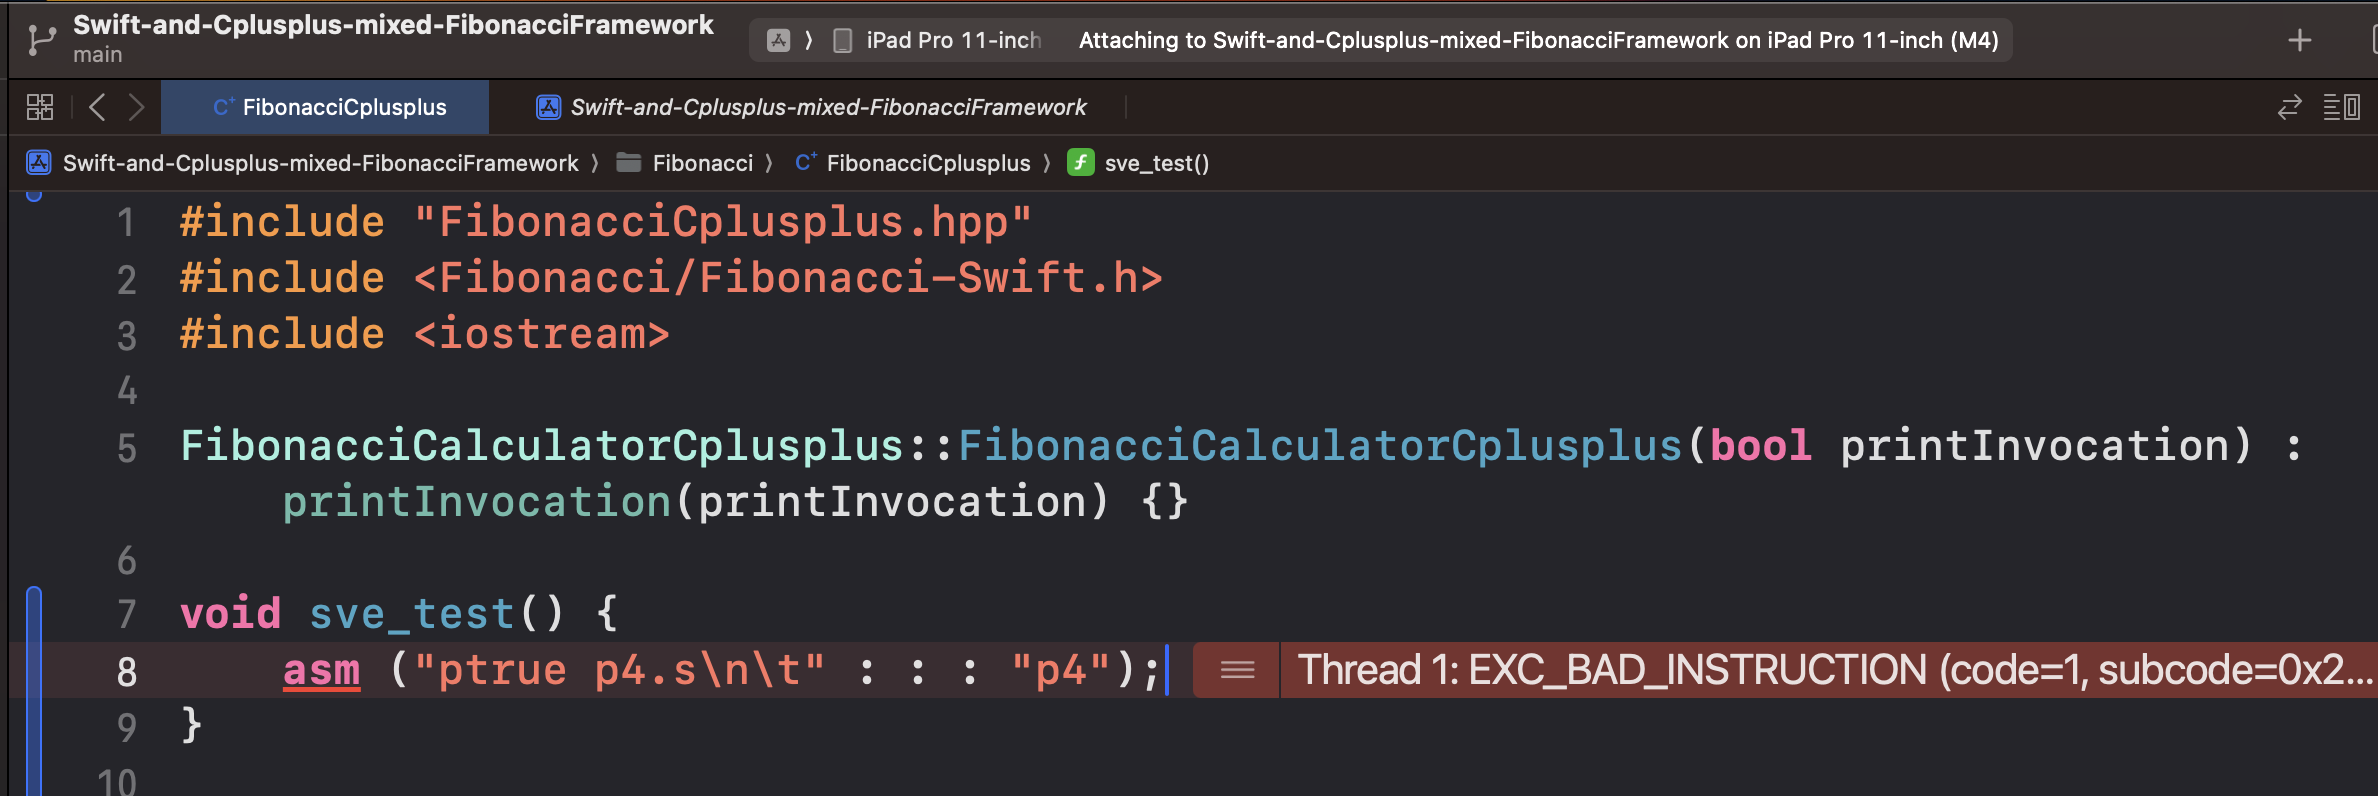This screenshot has width=2378, height=796.
Task: Click the EXC_BAD_INSTRUCTION error message
Action: click(1835, 670)
